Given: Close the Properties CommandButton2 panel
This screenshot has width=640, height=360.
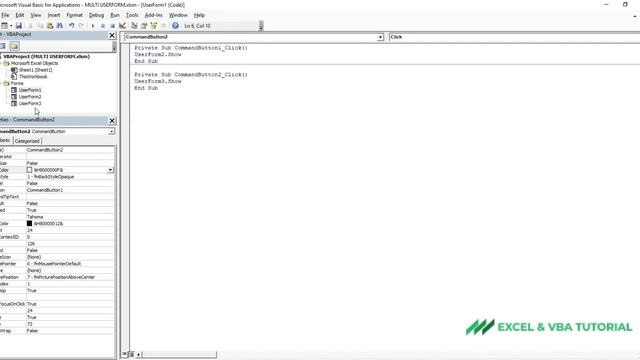Looking at the screenshot, I should pos(112,121).
